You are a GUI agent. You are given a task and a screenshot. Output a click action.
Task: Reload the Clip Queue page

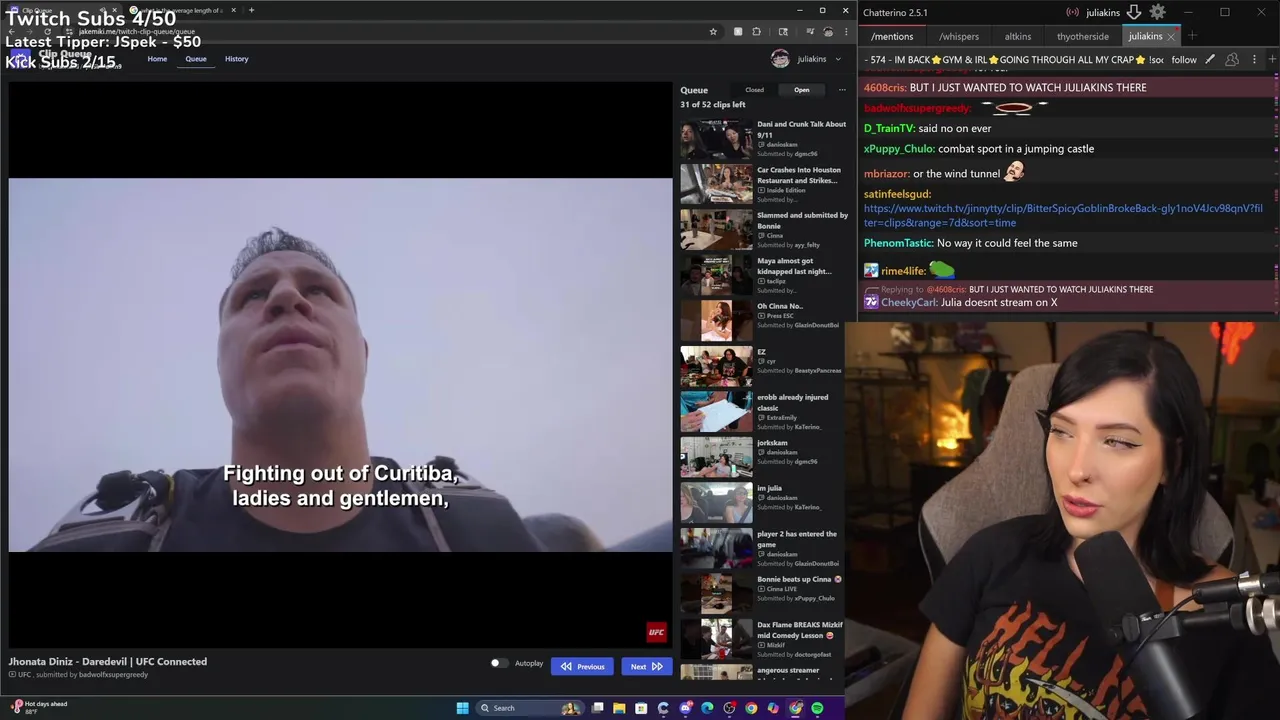[x=47, y=32]
